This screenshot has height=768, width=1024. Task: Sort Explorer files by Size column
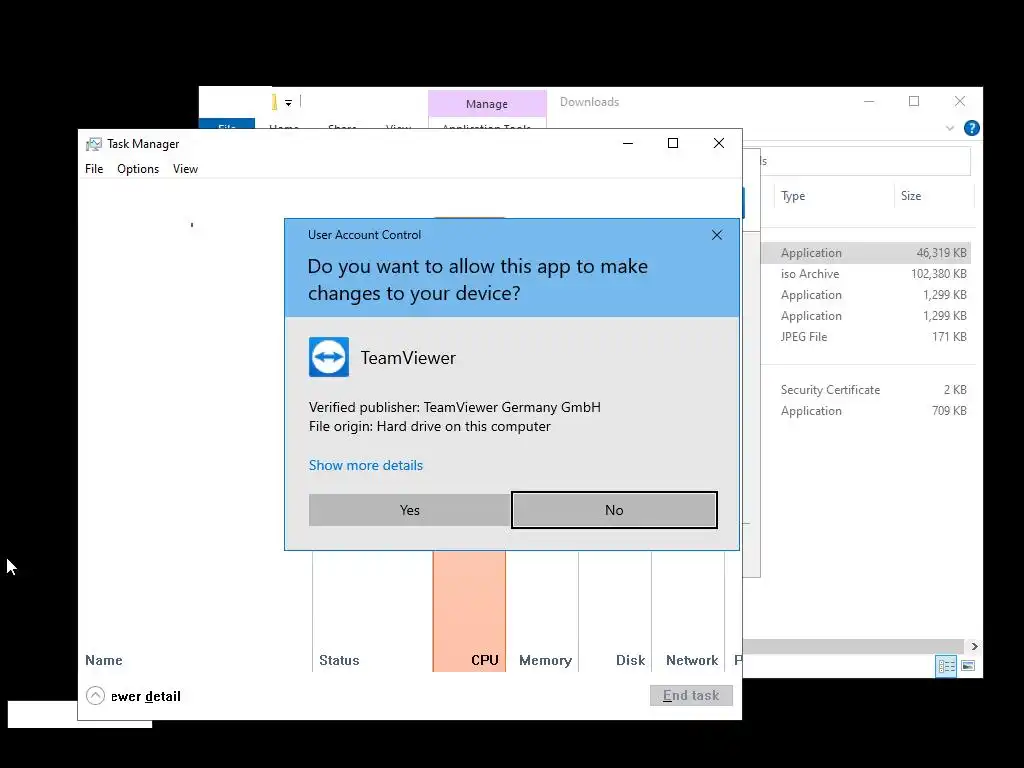911,196
